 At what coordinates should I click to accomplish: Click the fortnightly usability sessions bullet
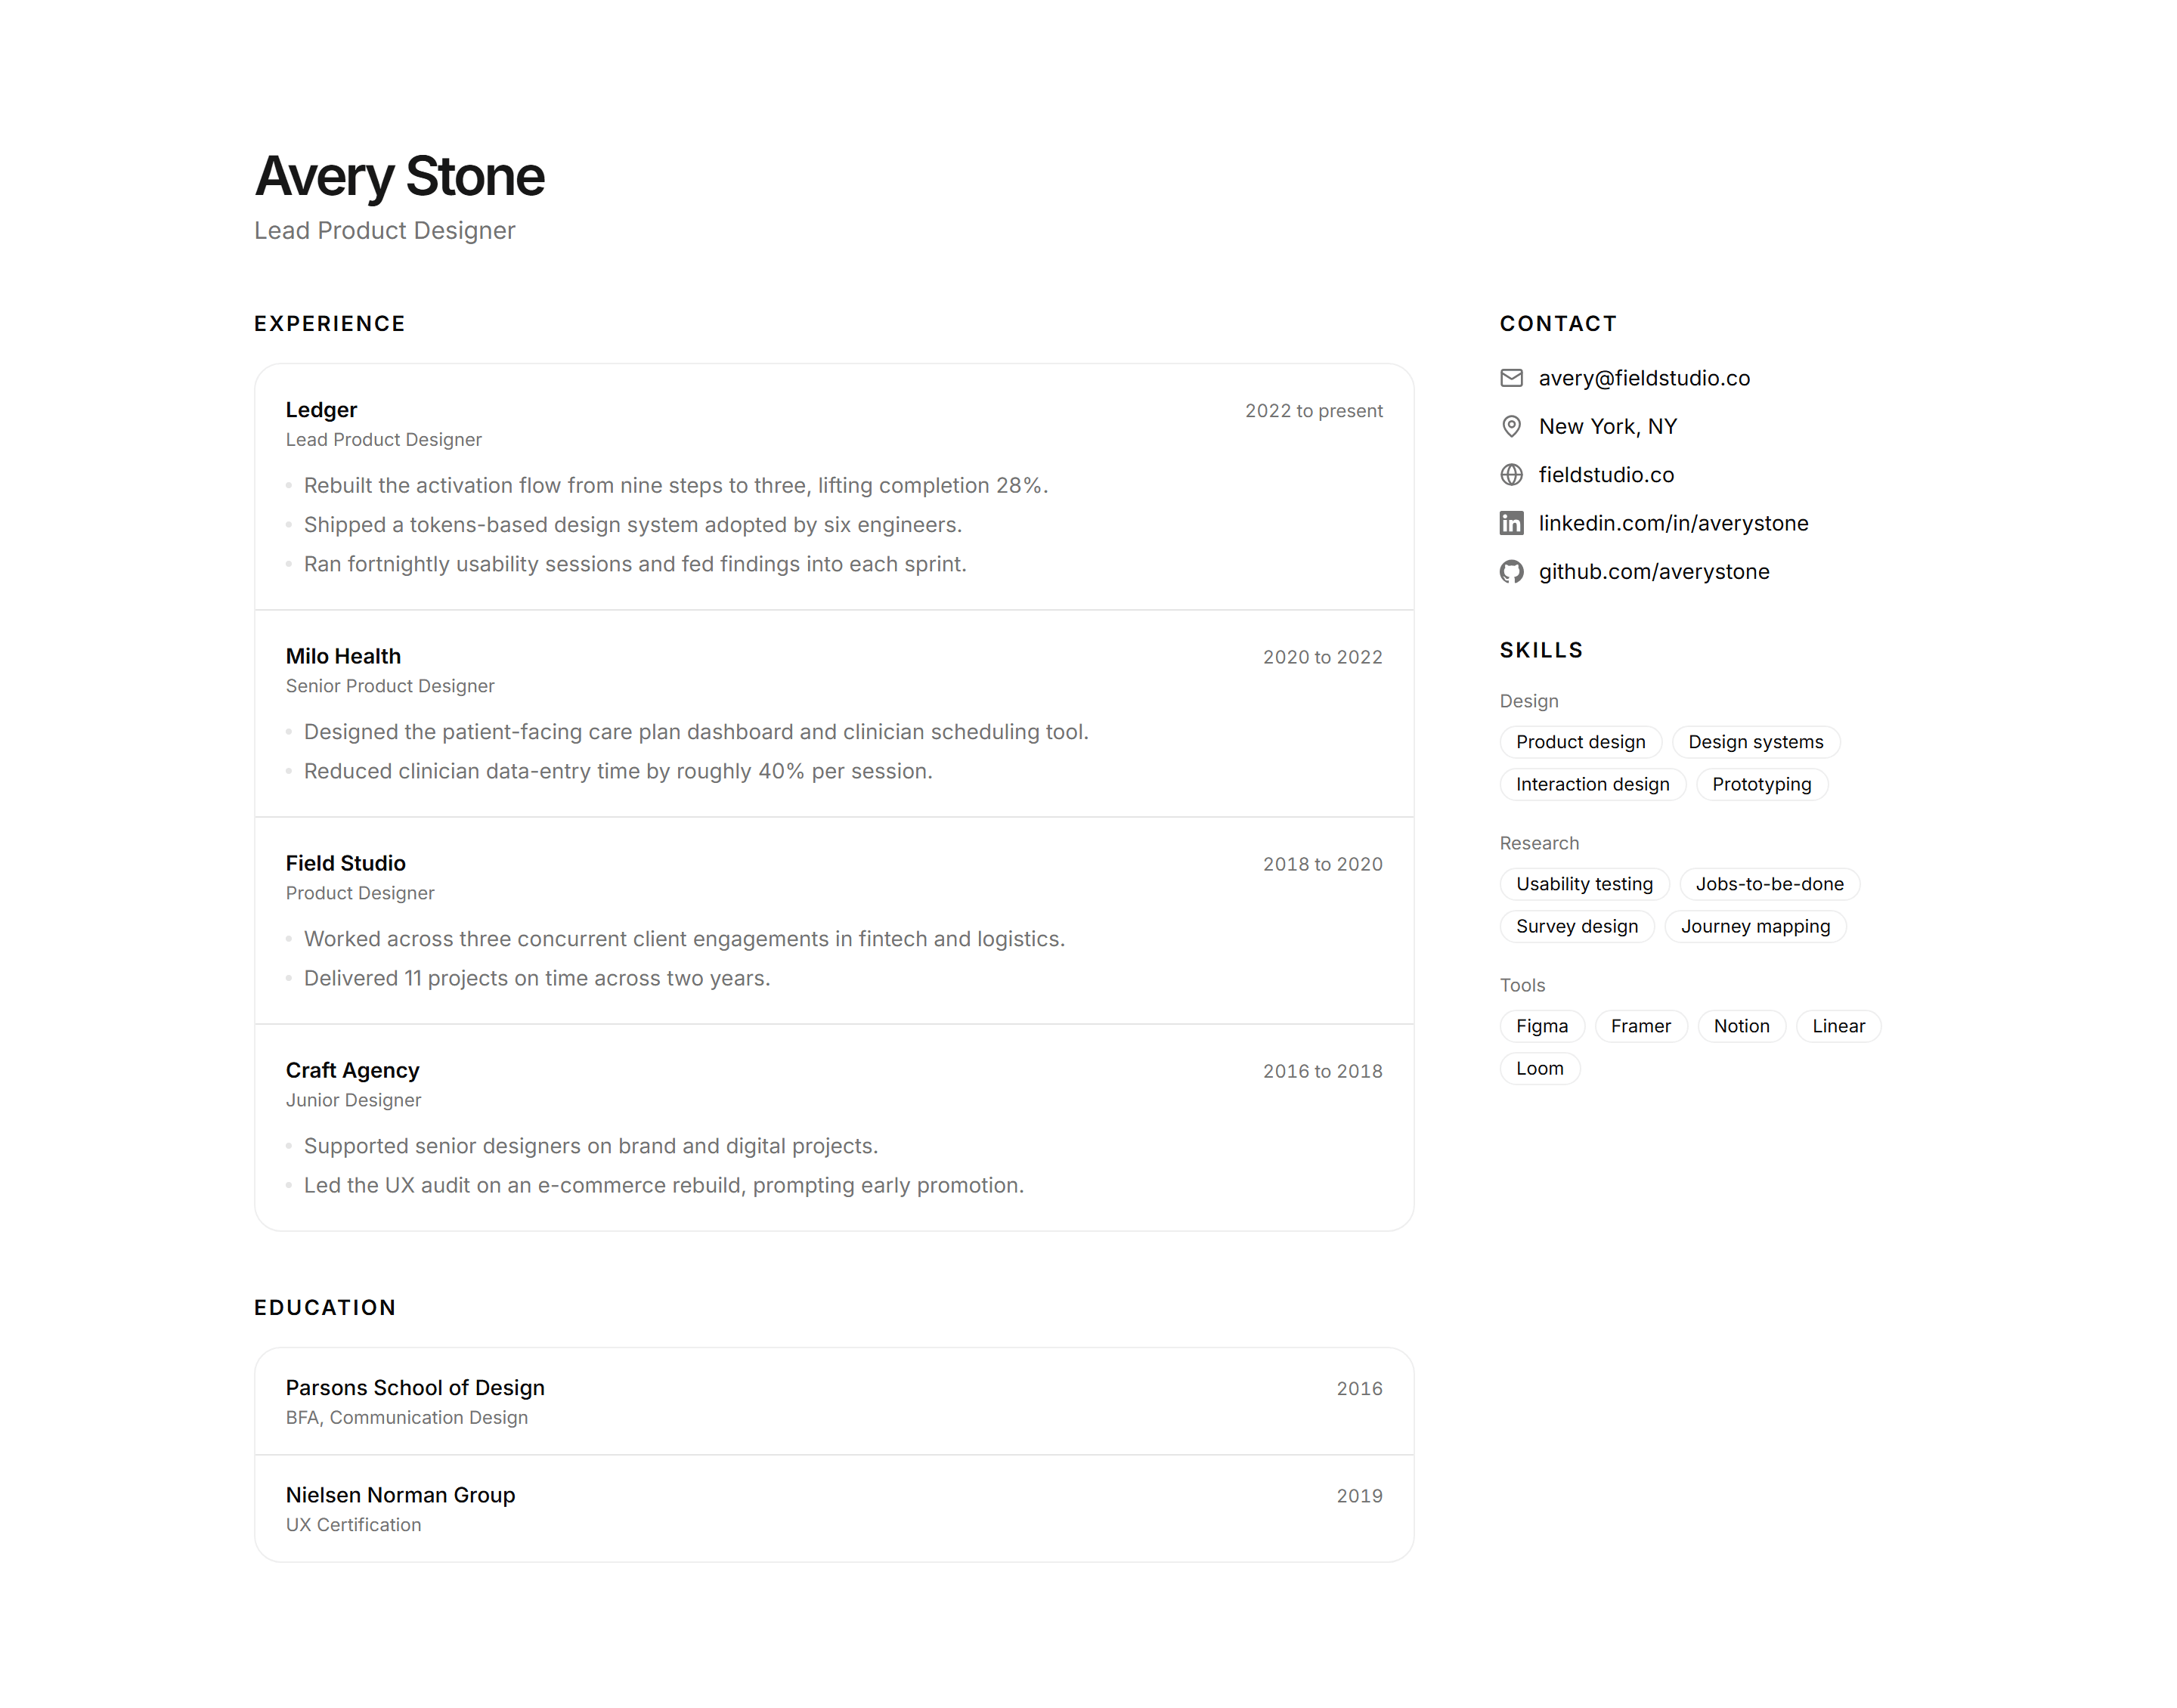635,564
